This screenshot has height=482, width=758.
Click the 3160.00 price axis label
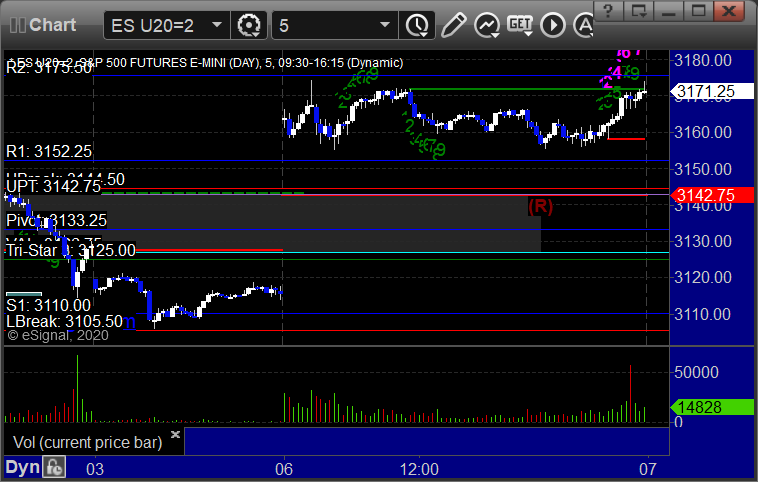[703, 132]
